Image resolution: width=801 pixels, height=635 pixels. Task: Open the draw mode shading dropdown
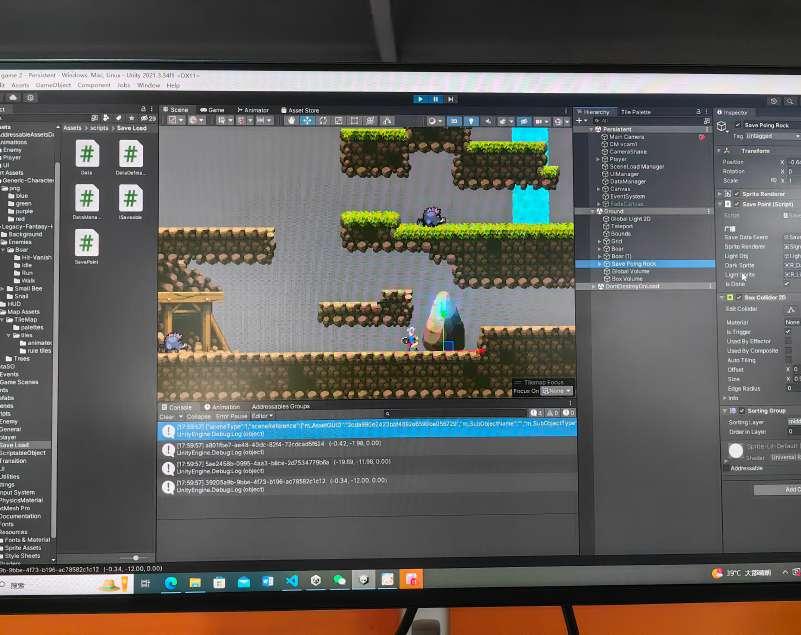point(435,121)
